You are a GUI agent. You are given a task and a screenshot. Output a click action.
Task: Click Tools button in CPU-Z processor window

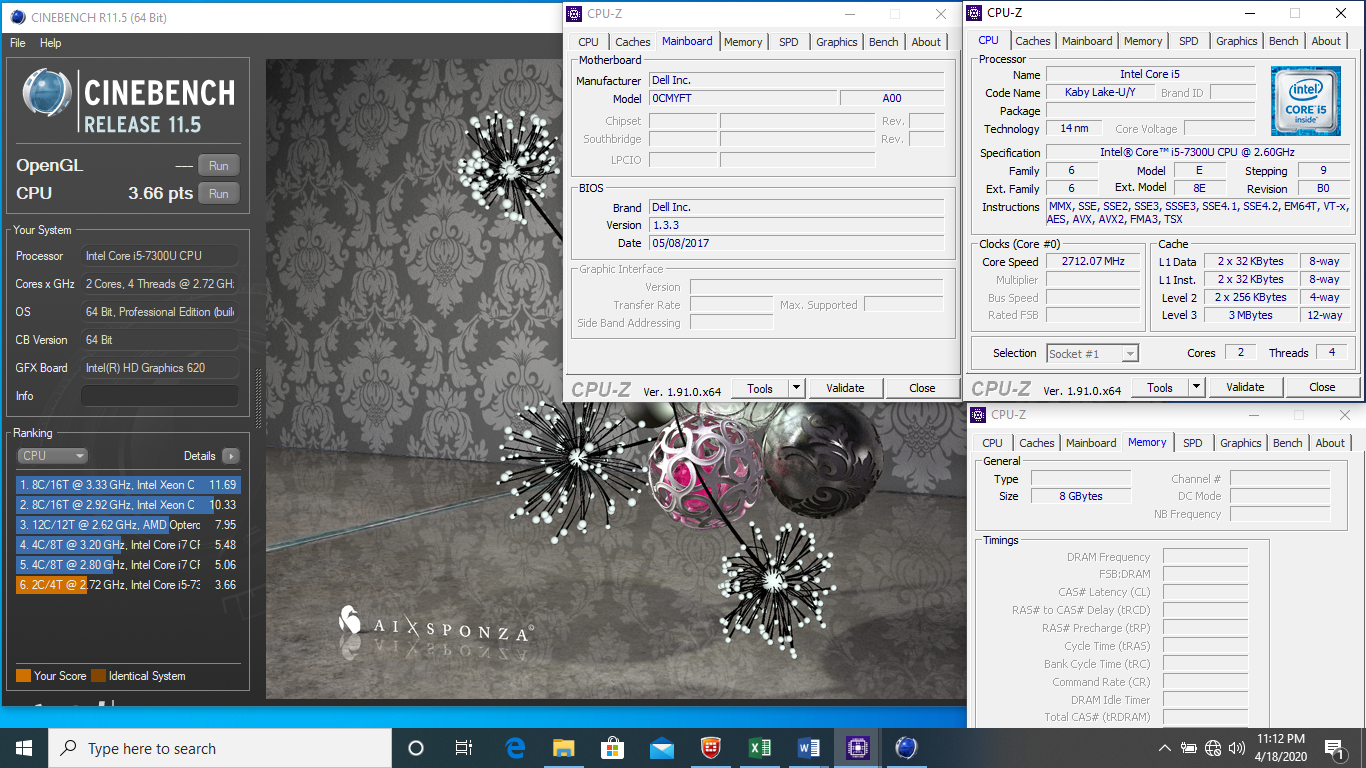pos(1160,387)
